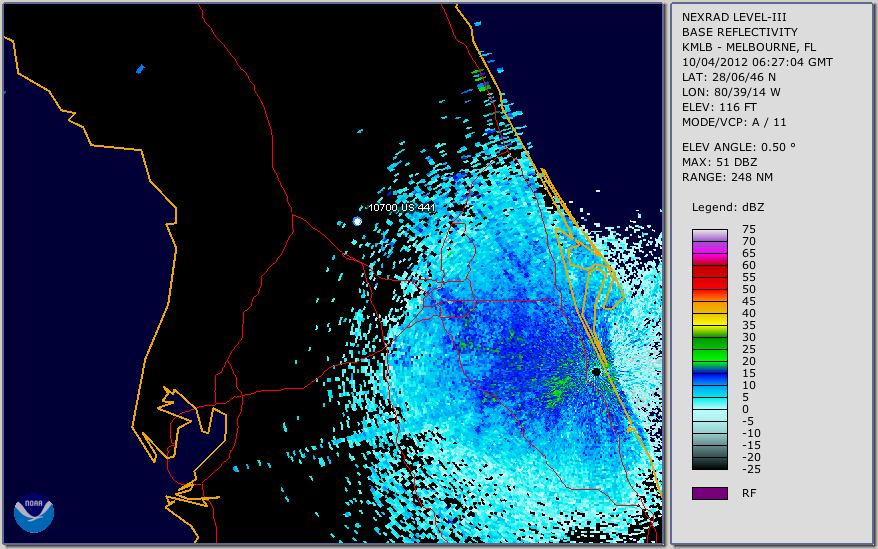Click the NOAA logo on the map

tap(34, 513)
